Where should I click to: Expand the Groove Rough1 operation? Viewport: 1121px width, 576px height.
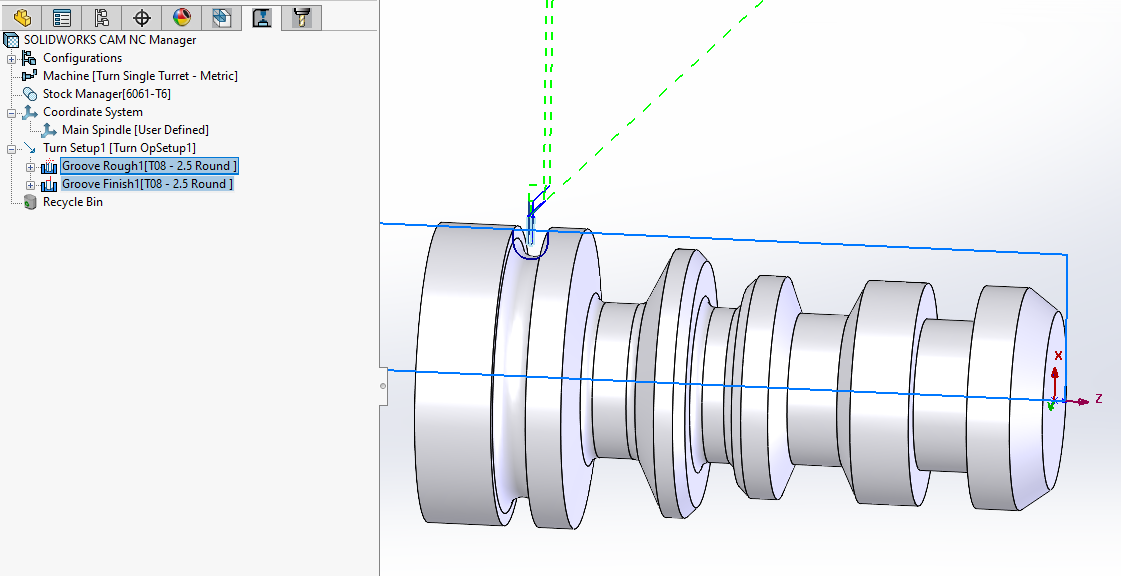click(x=31, y=166)
